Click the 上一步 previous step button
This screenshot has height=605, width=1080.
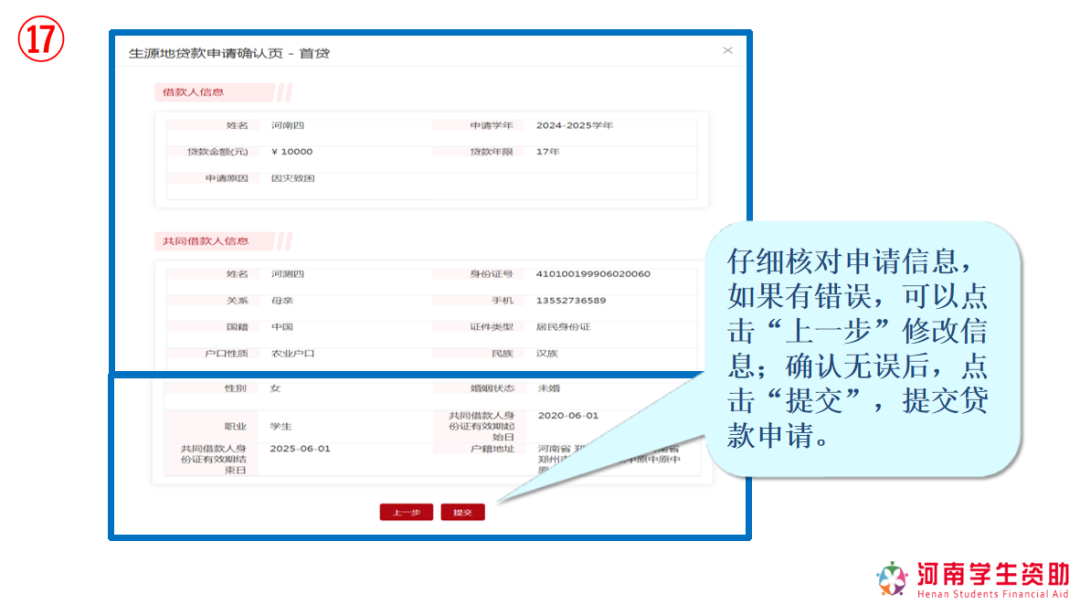point(406,512)
